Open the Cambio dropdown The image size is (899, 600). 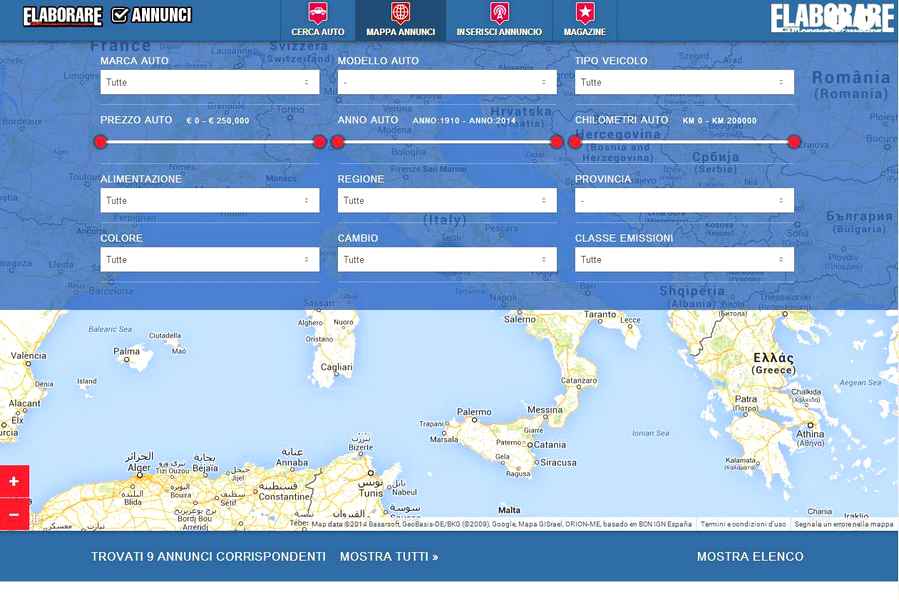pyautogui.click(x=447, y=259)
